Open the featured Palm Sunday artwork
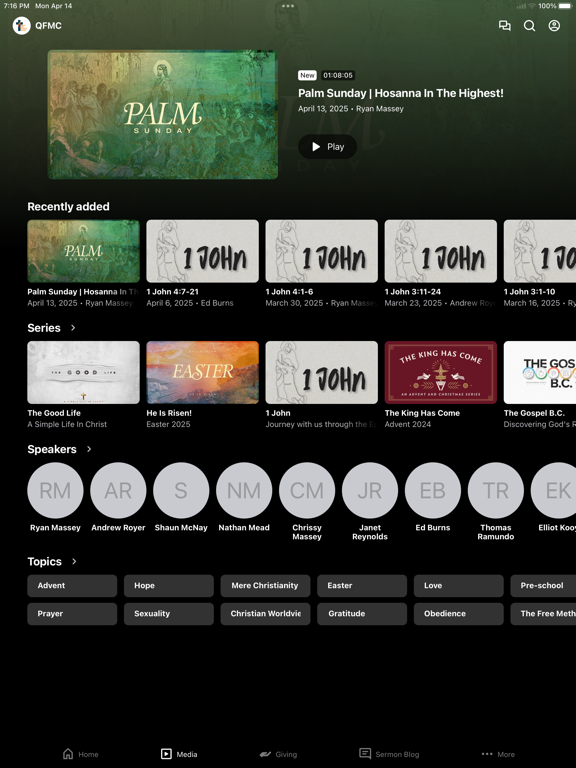 (163, 115)
